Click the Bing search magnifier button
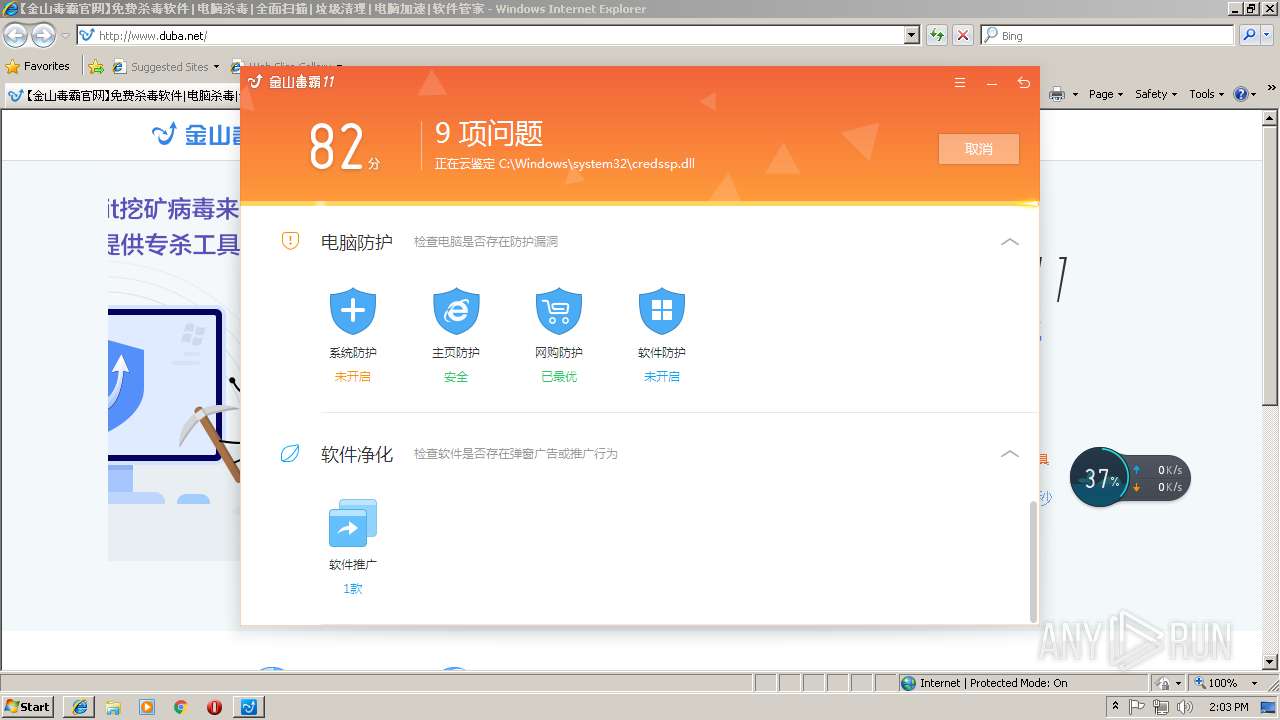This screenshot has height=720, width=1280. tap(1248, 35)
